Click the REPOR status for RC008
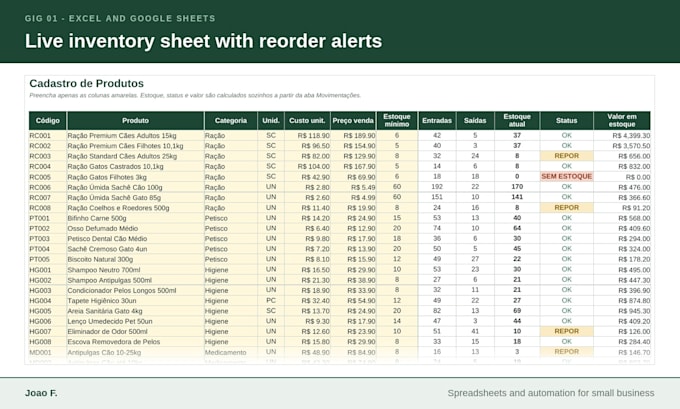This screenshot has height=409, width=680. tap(566, 208)
